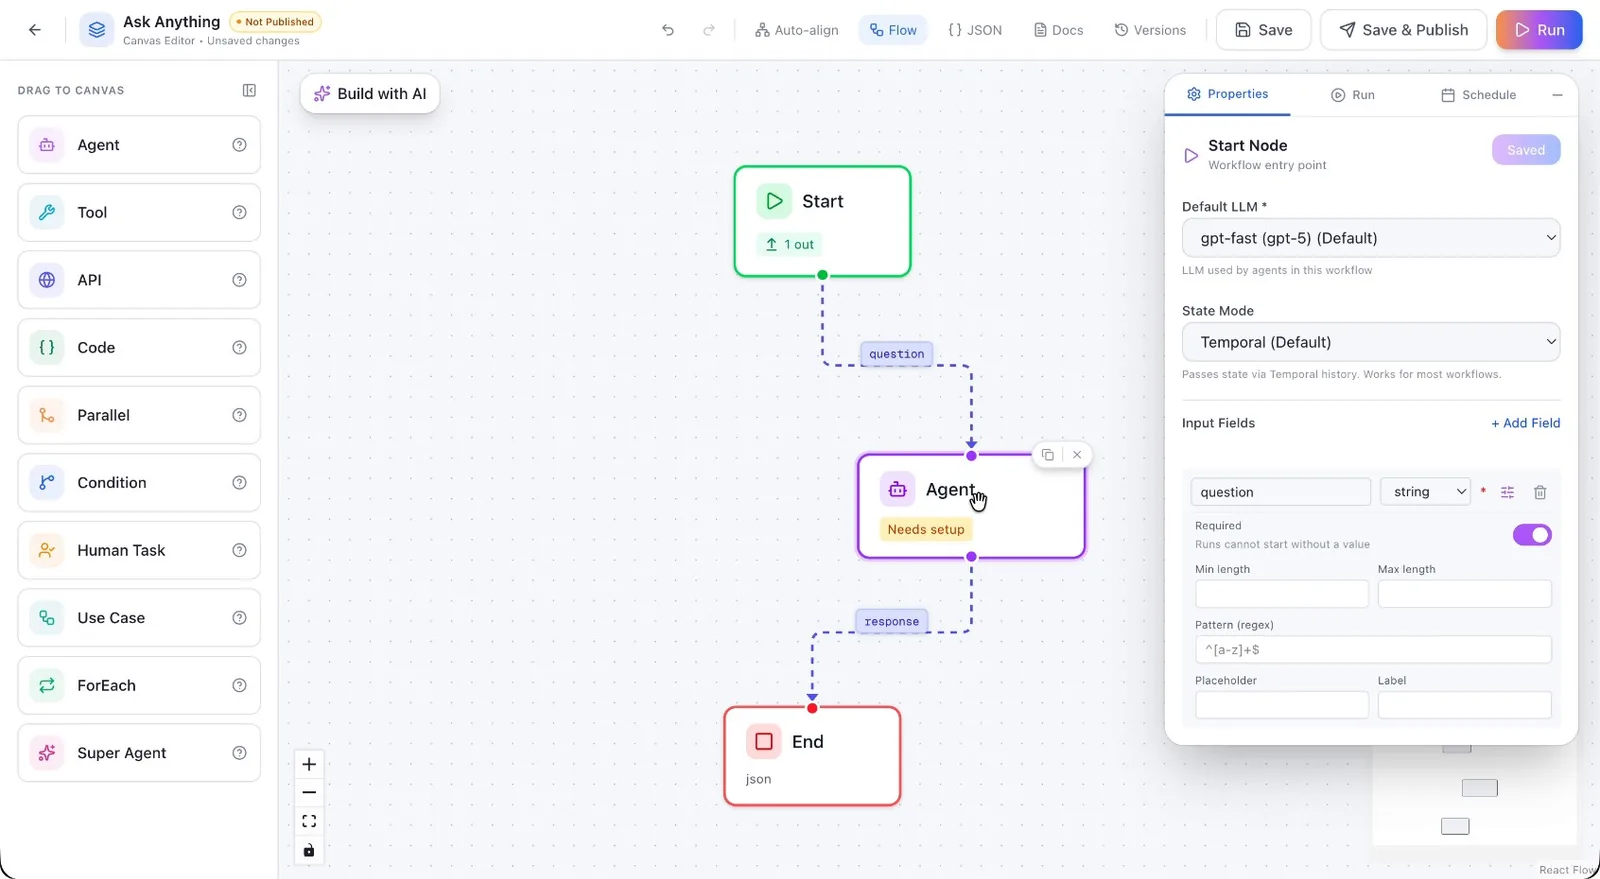Switch to the Schedule tab
Image resolution: width=1600 pixels, height=879 pixels.
coord(1478,95)
